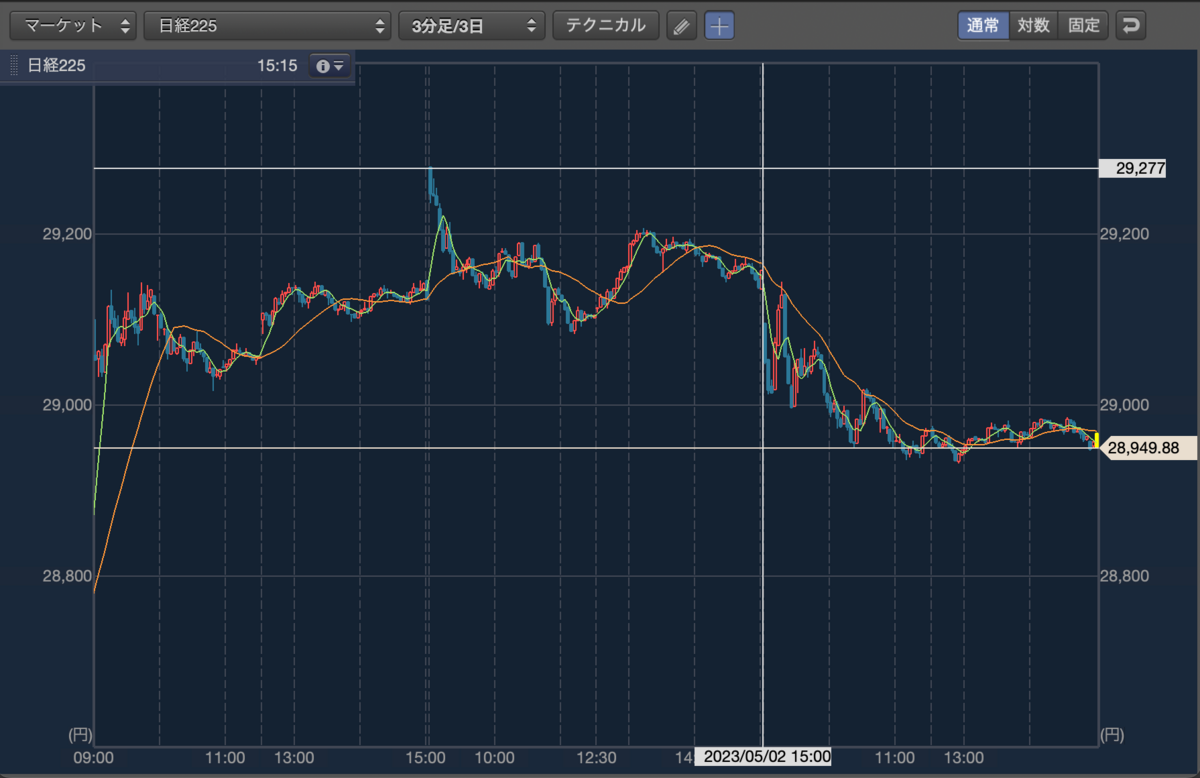Click the return arrow reset icon
This screenshot has height=778, width=1200.
[1131, 26]
